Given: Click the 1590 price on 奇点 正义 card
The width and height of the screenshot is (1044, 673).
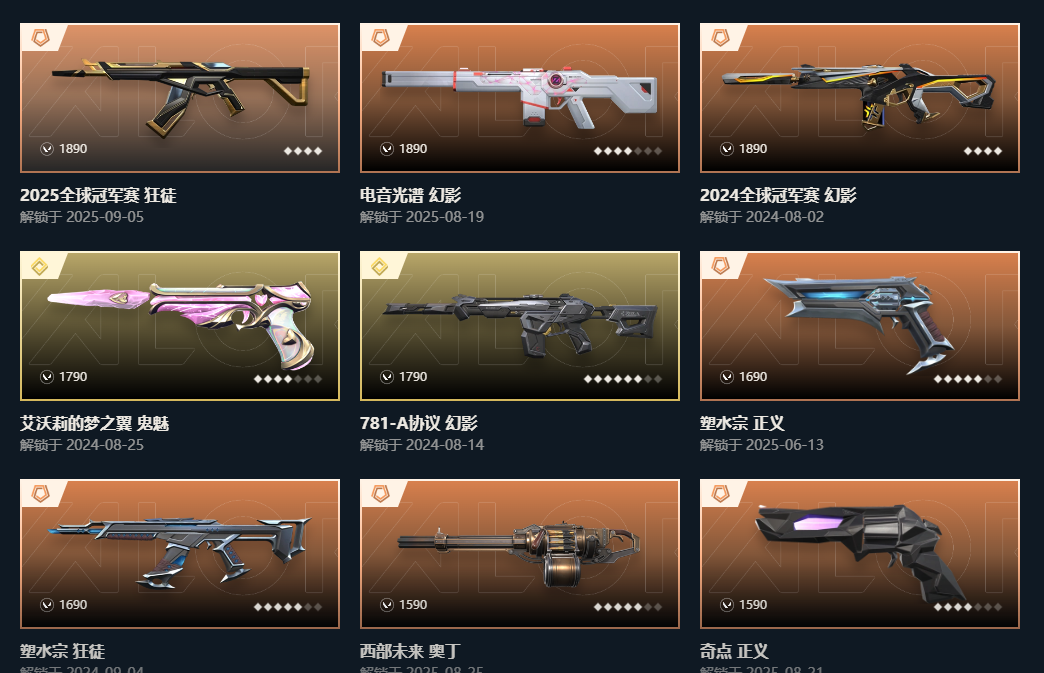Looking at the screenshot, I should pos(753,605).
